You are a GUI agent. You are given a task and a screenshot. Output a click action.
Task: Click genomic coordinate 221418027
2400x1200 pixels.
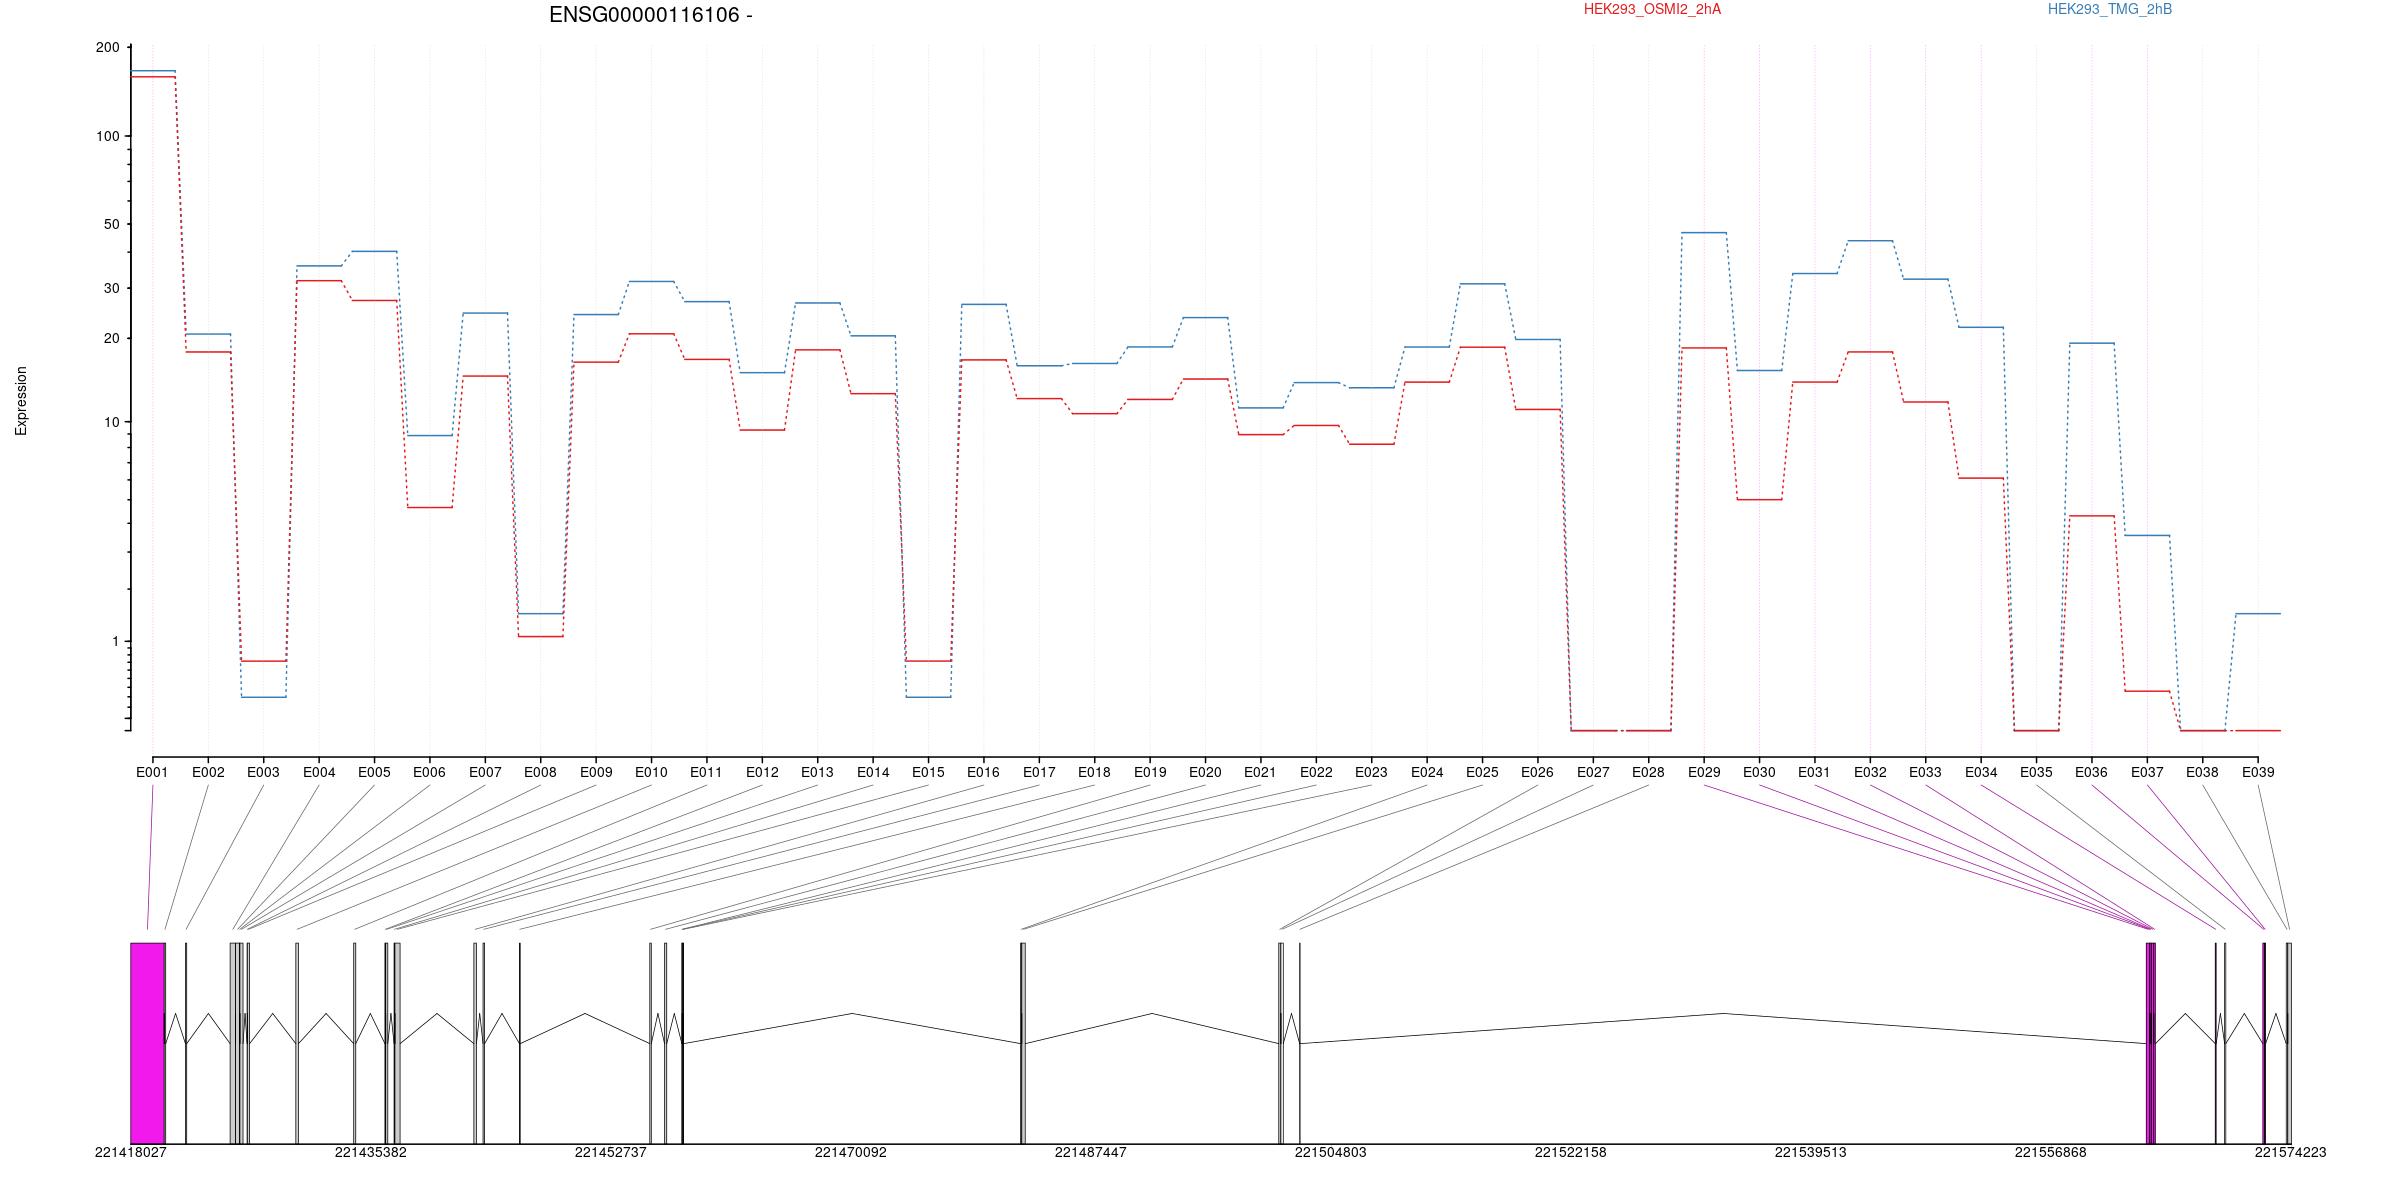[x=131, y=1152]
